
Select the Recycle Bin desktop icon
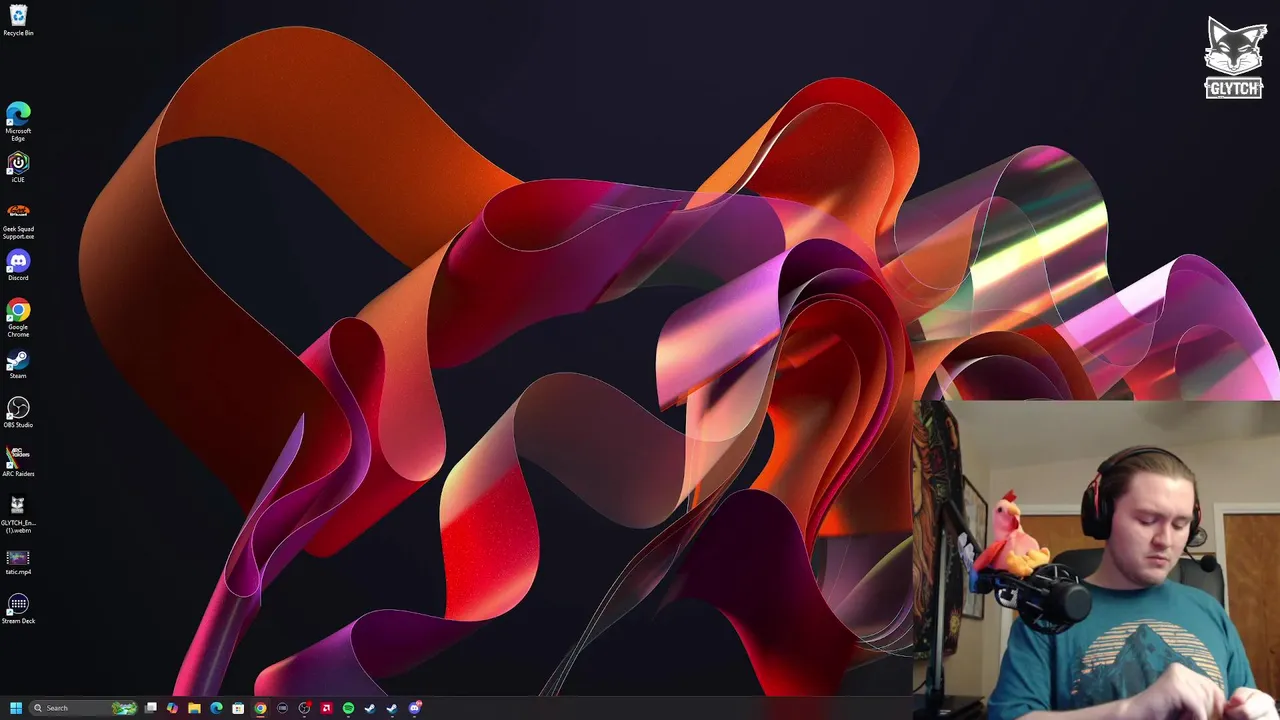click(18, 20)
